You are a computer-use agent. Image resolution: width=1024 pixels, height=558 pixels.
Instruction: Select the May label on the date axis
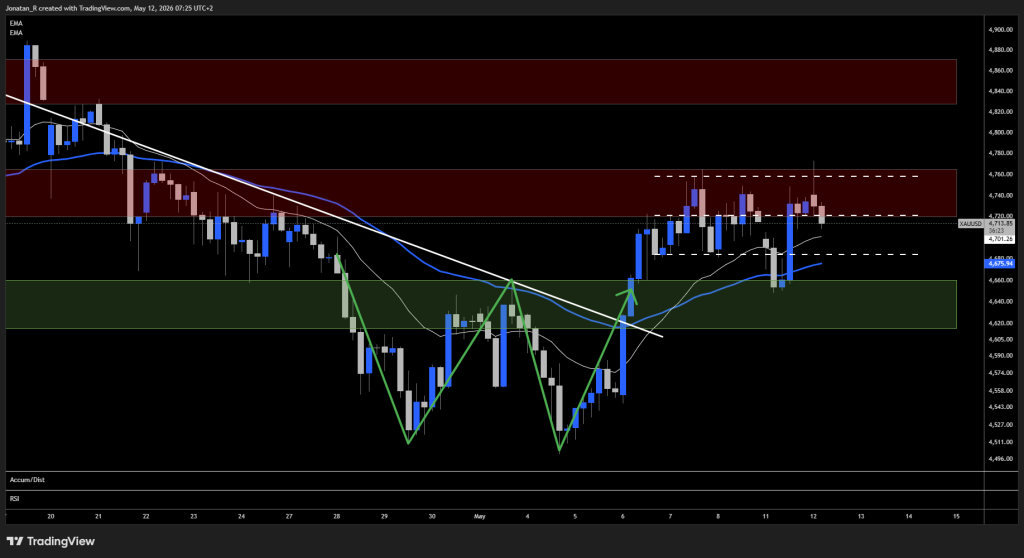479,516
